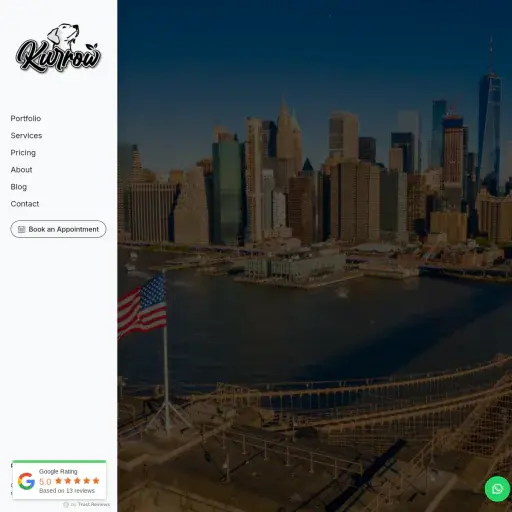Click the Google G logo

pyautogui.click(x=26, y=481)
